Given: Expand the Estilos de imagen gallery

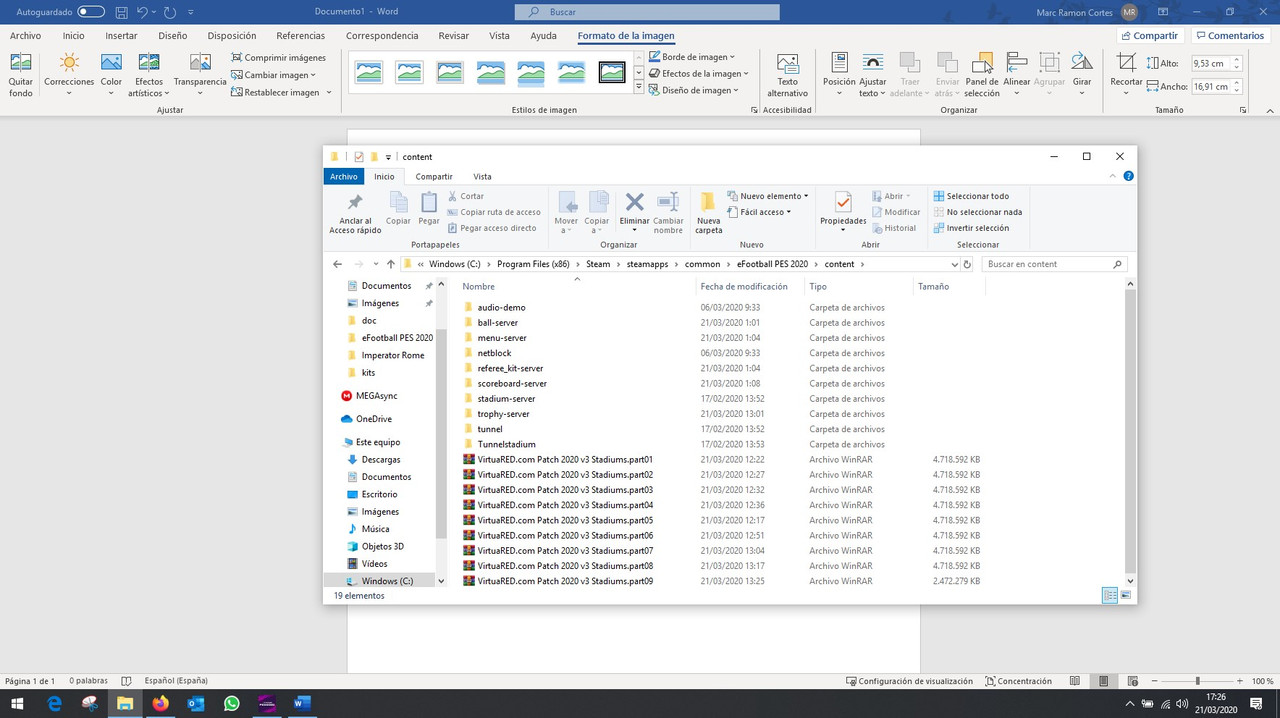Looking at the screenshot, I should tap(639, 88).
